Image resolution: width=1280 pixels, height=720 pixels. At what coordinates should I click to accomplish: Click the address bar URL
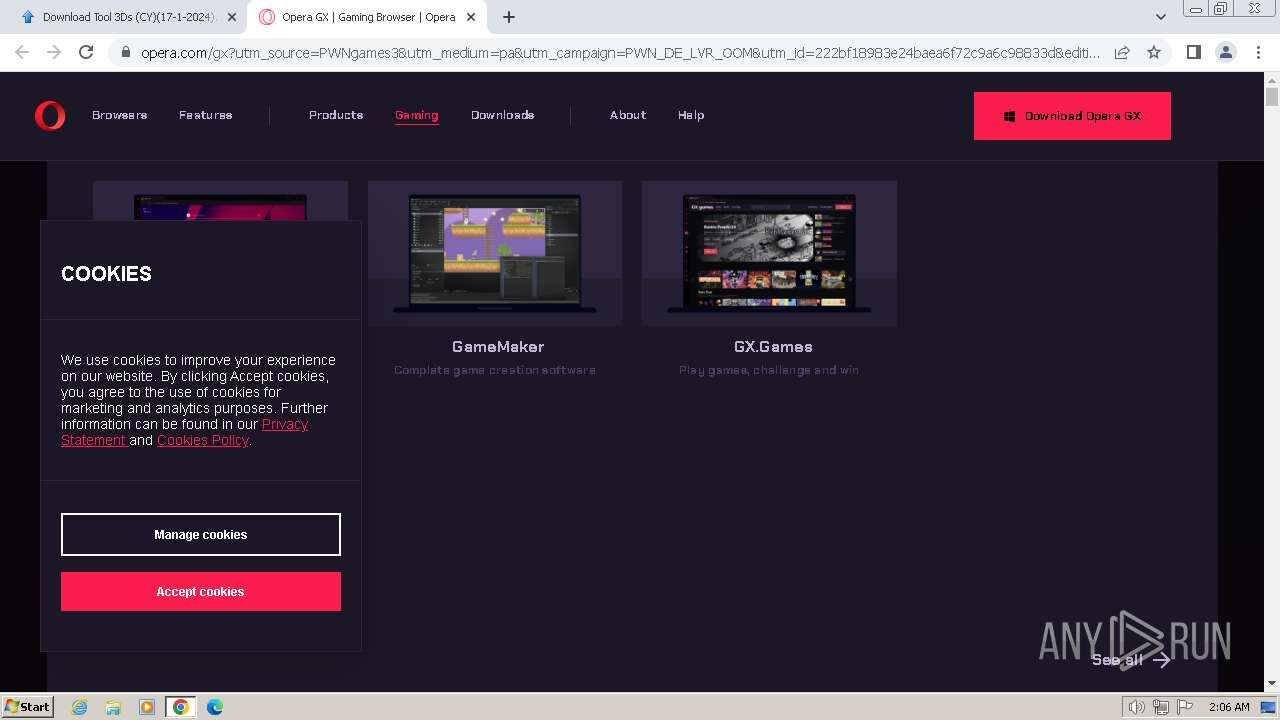[x=620, y=52]
